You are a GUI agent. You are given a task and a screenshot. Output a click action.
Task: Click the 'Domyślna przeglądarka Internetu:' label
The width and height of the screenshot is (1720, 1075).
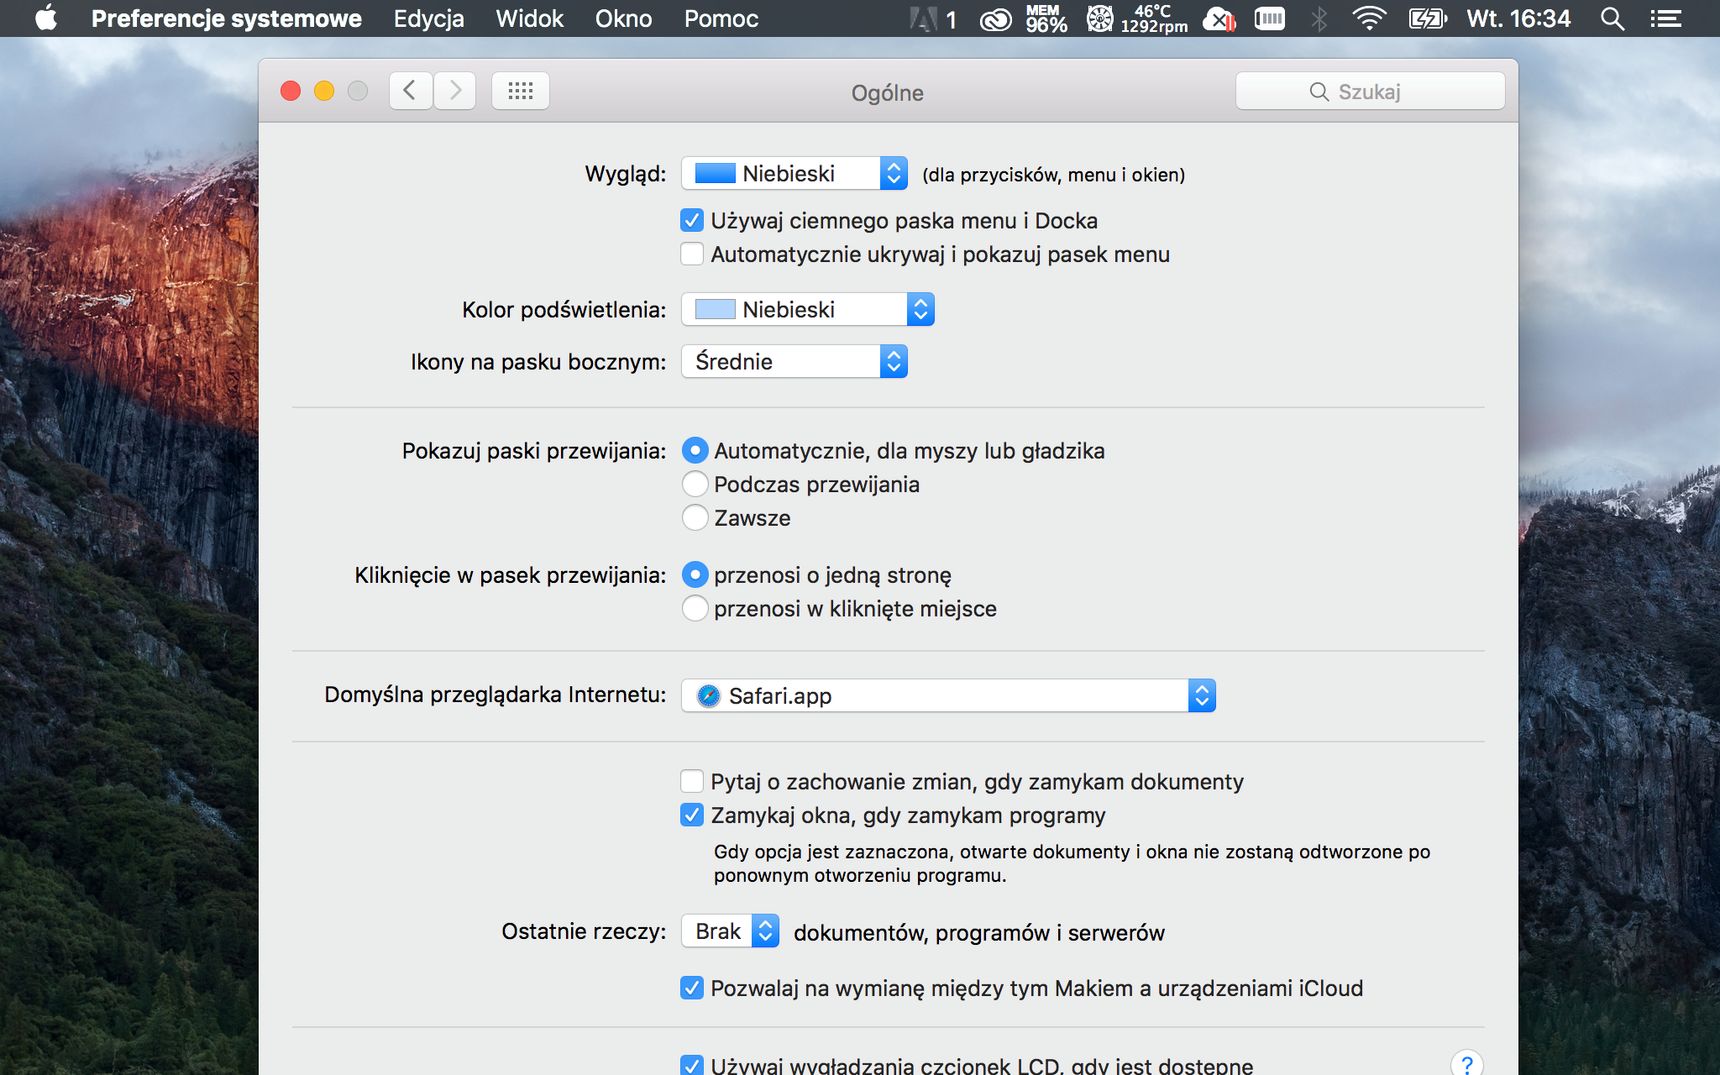(495, 695)
